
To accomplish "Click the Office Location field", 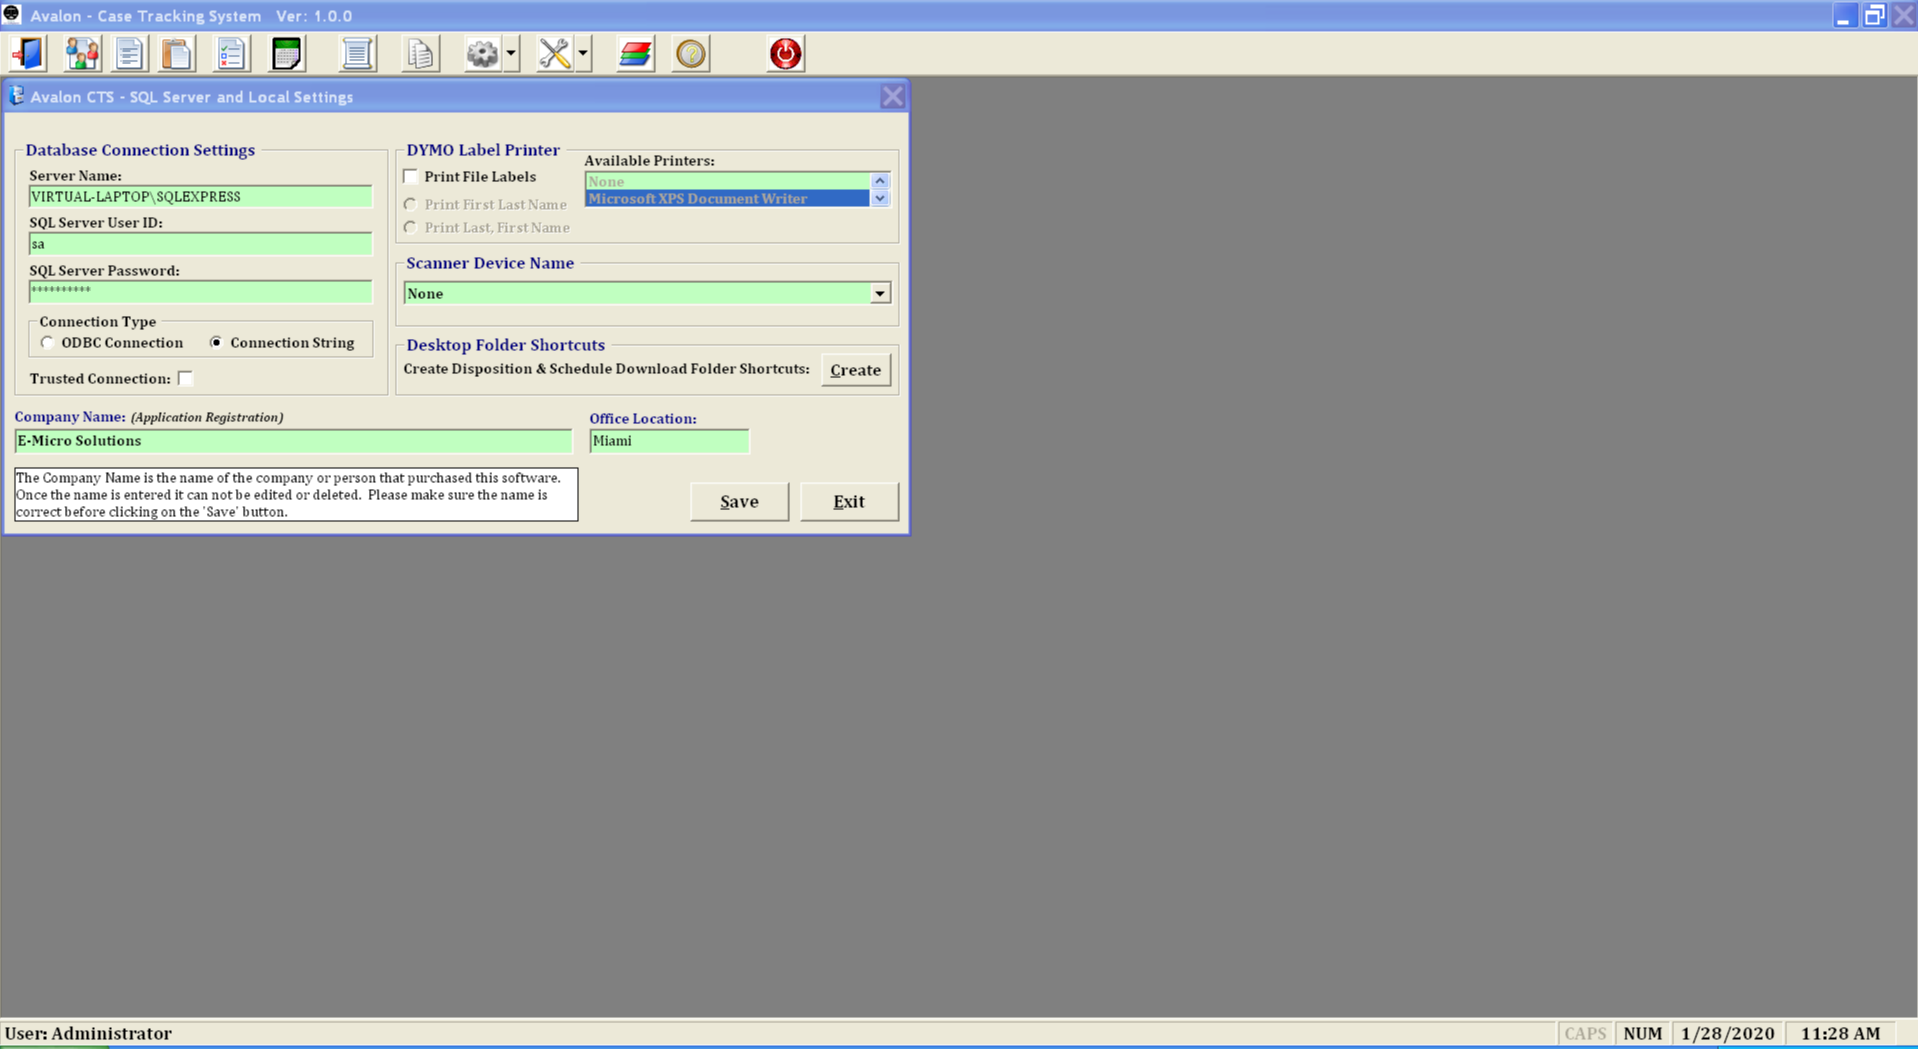I will (x=669, y=441).
